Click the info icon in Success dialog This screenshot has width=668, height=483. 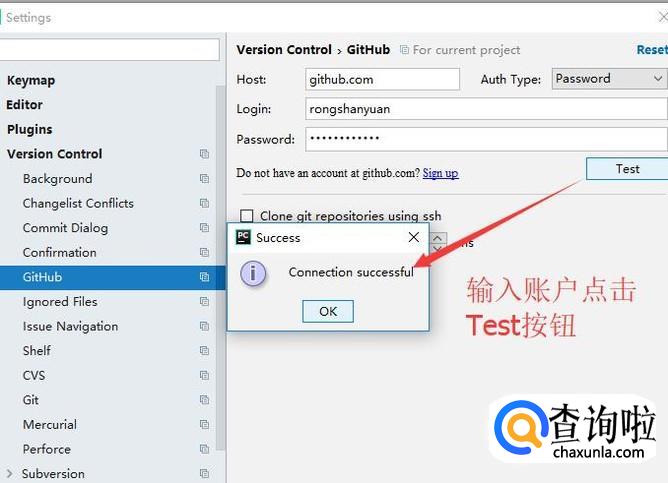[x=253, y=273]
